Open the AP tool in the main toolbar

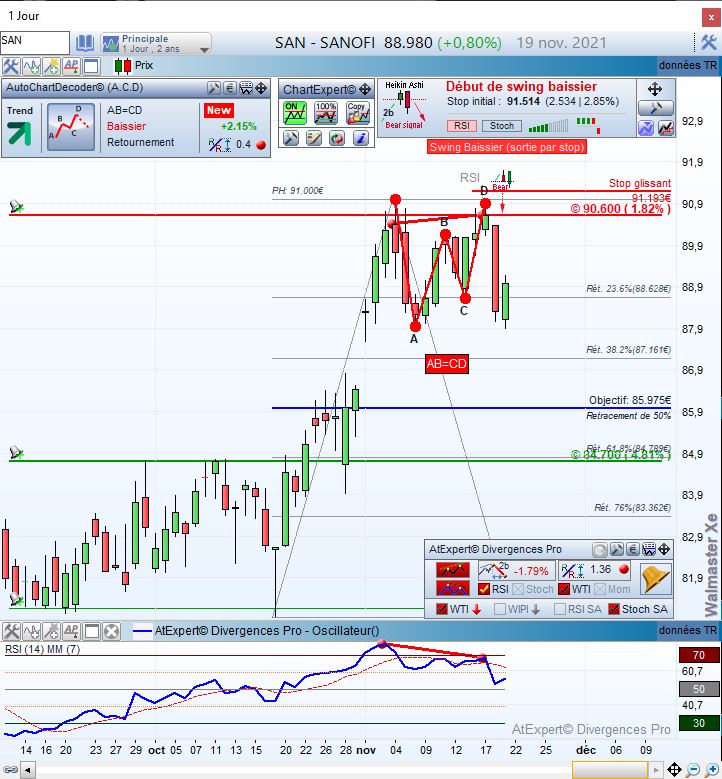coord(71,66)
